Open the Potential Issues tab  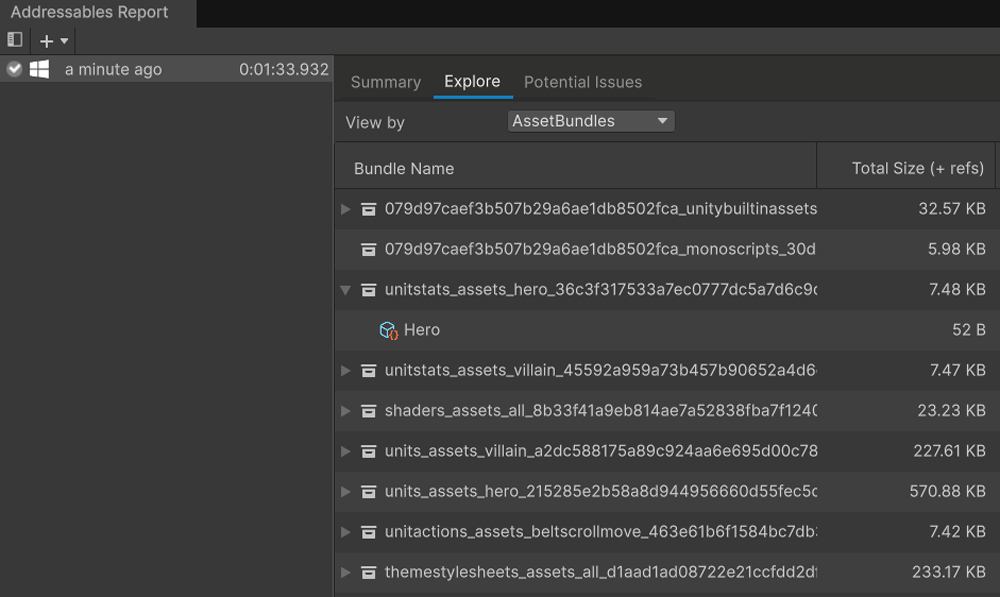point(583,82)
